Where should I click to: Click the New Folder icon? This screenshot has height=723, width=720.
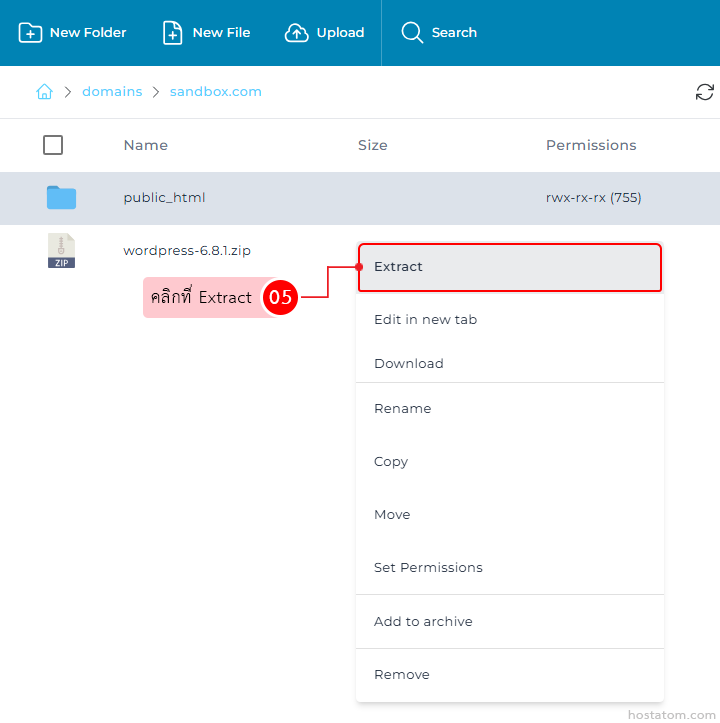click(31, 33)
